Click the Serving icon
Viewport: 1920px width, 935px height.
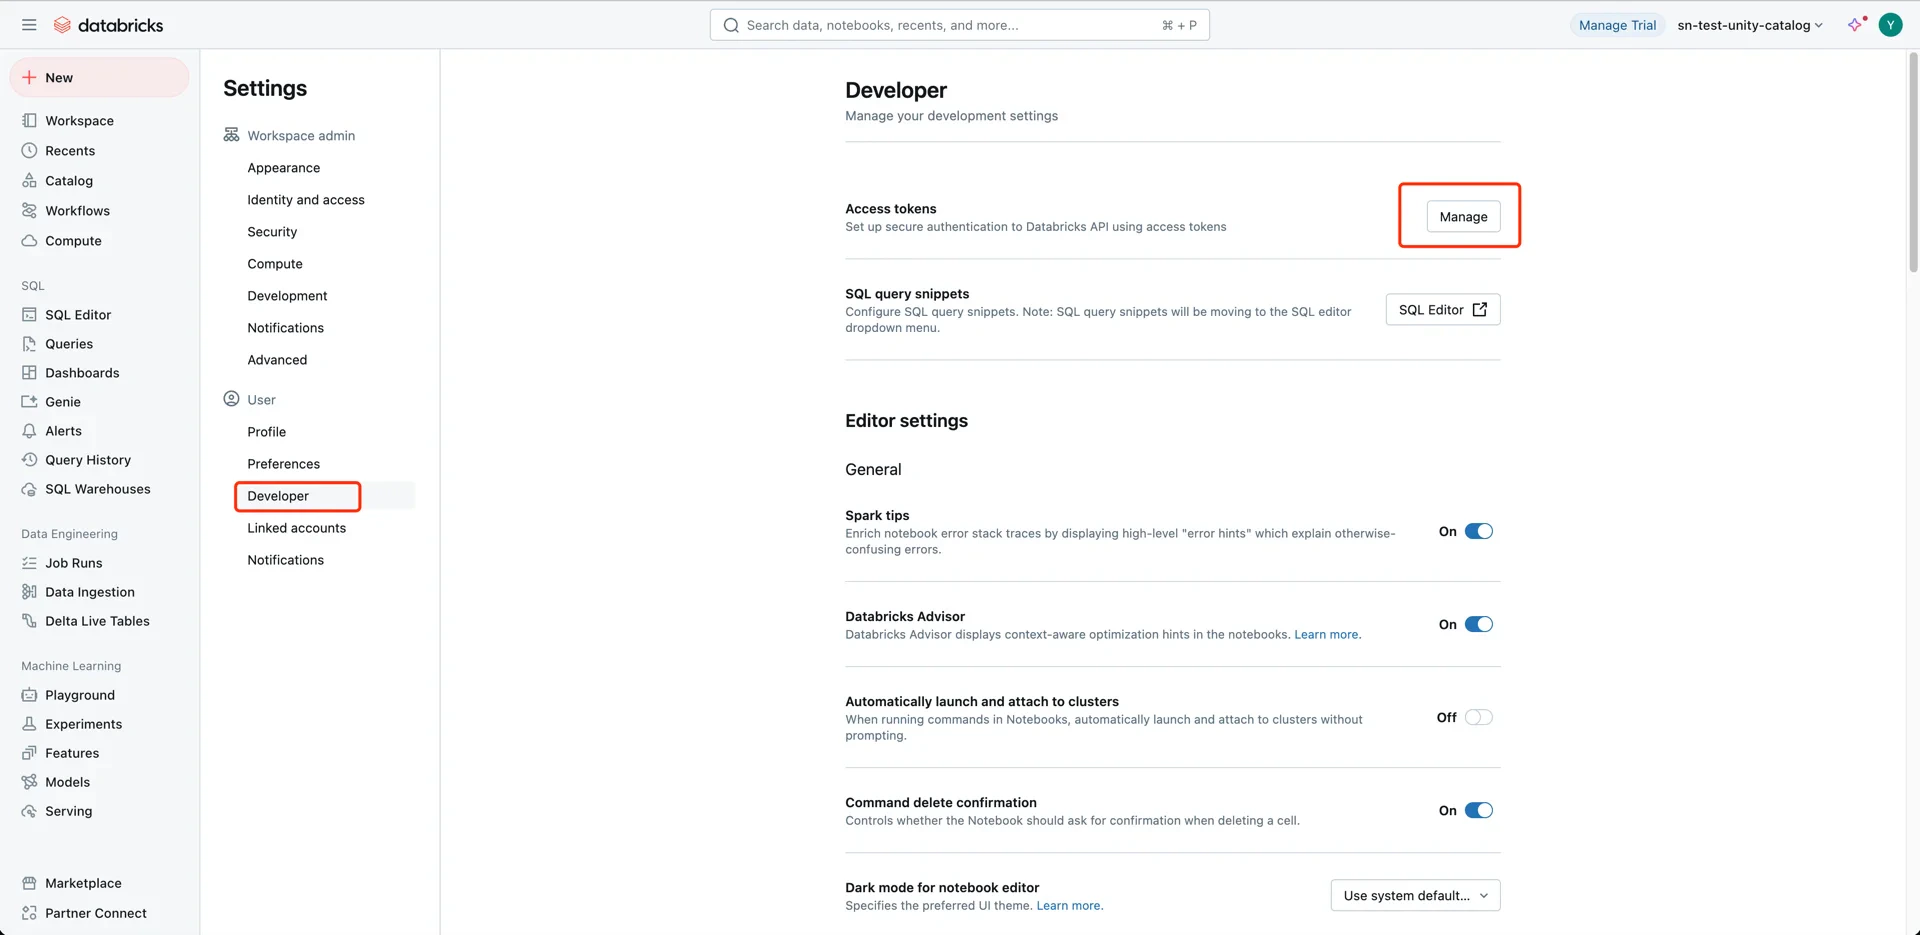click(x=29, y=810)
